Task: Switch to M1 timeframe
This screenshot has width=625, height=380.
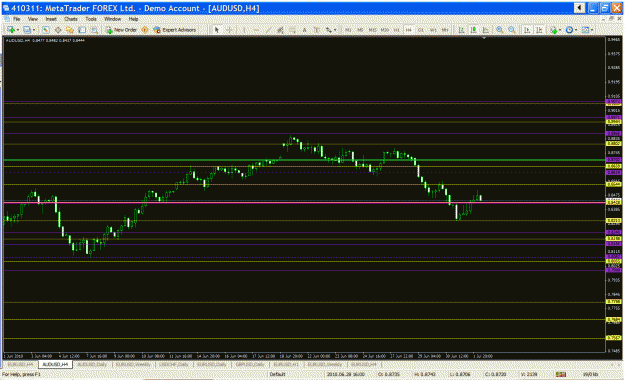Action: pyautogui.click(x=348, y=30)
